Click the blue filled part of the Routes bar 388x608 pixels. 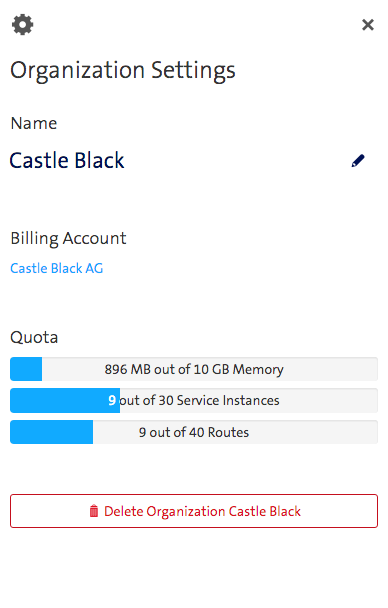coord(52,432)
